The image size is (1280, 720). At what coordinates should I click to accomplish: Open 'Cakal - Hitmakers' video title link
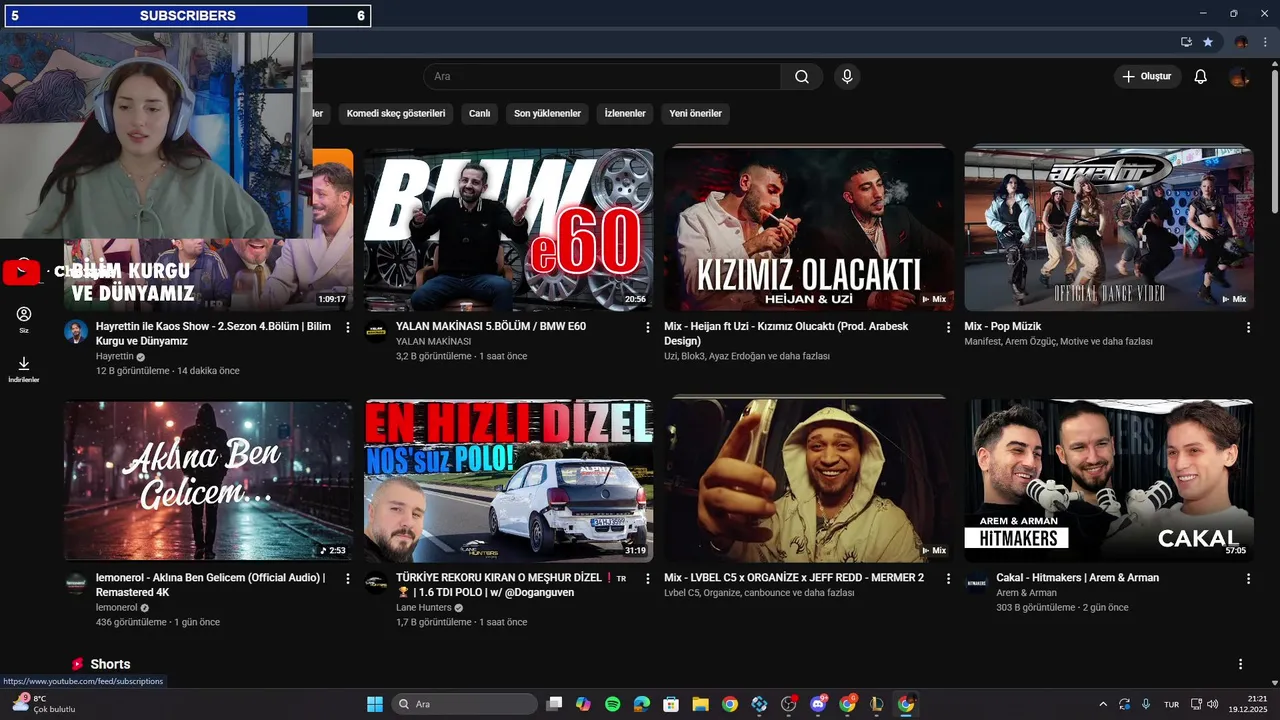point(1078,577)
